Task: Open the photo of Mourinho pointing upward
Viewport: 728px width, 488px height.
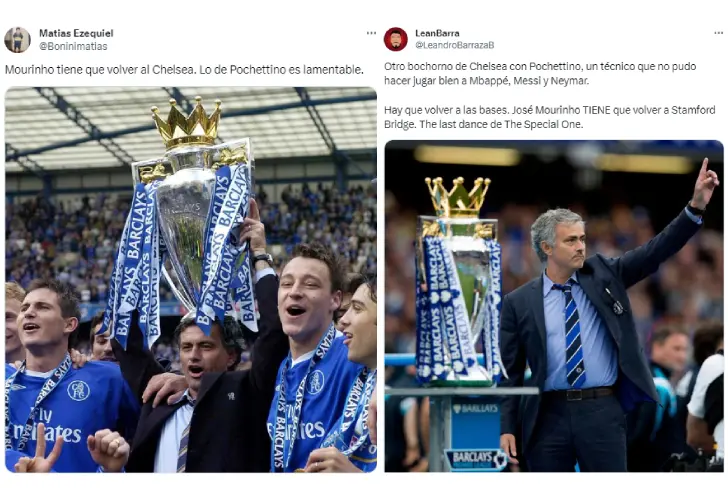Action: (x=554, y=306)
